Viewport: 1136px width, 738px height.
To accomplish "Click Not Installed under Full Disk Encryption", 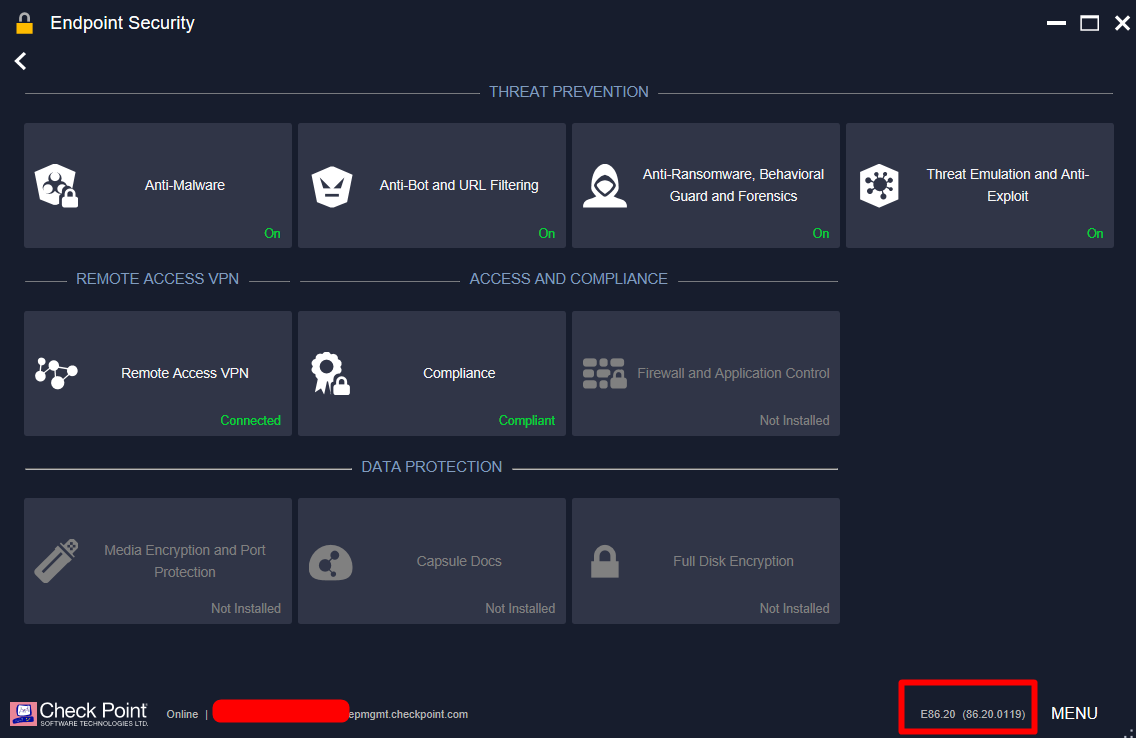I will coord(795,608).
